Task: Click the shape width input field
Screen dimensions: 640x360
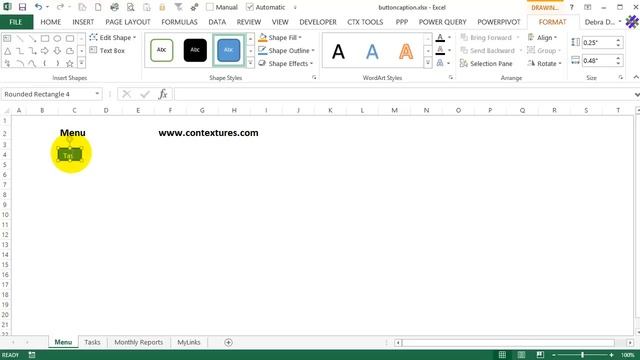Action: pos(599,61)
